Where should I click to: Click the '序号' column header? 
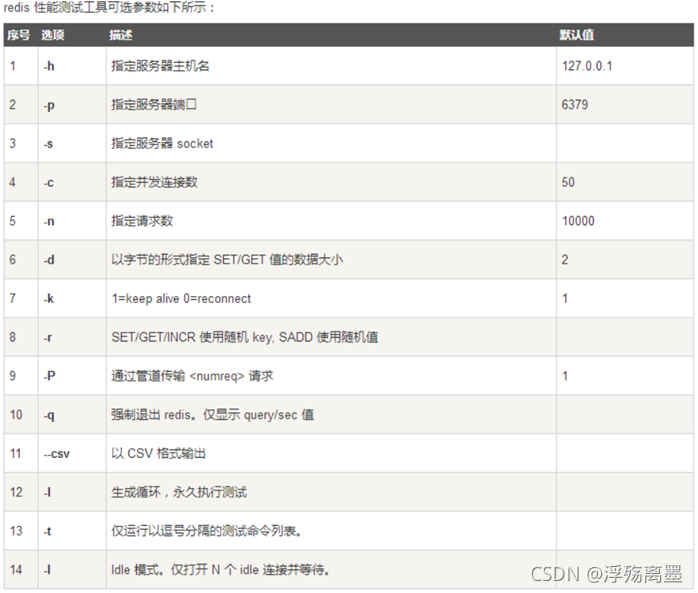pos(18,35)
